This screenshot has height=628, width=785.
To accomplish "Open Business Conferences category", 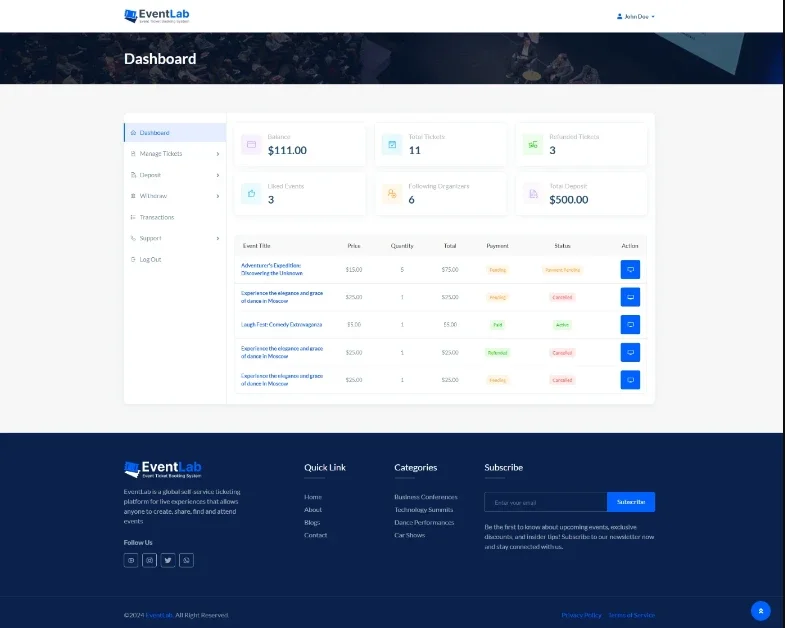I will (x=426, y=497).
